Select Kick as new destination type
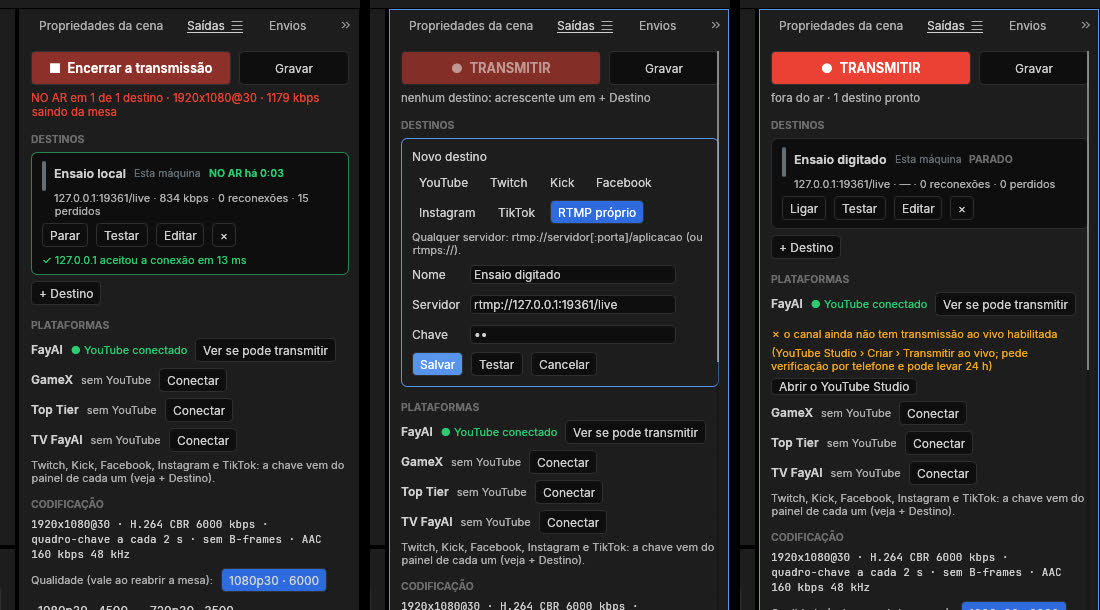The width and height of the screenshot is (1100, 610). (x=562, y=183)
